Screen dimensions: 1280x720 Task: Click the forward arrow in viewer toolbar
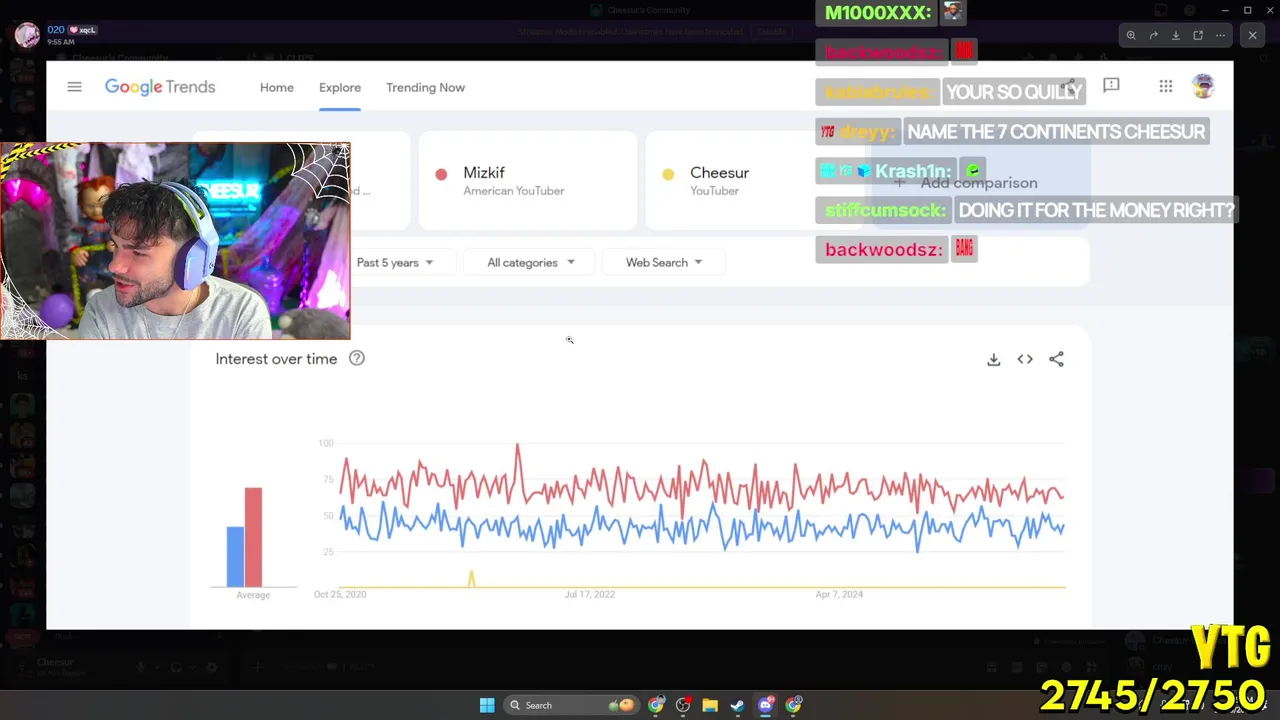point(1153,35)
